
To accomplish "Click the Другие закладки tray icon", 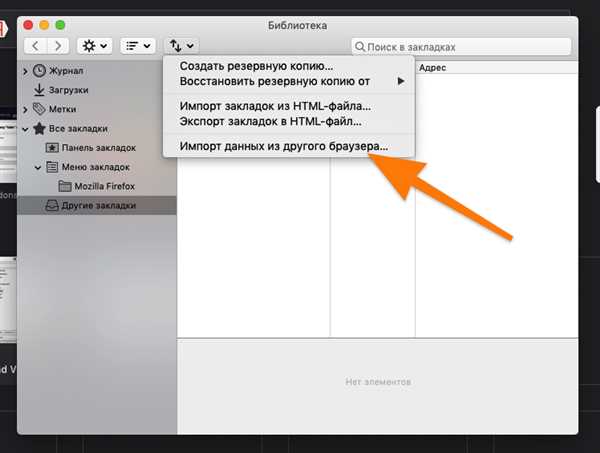I will (x=52, y=205).
